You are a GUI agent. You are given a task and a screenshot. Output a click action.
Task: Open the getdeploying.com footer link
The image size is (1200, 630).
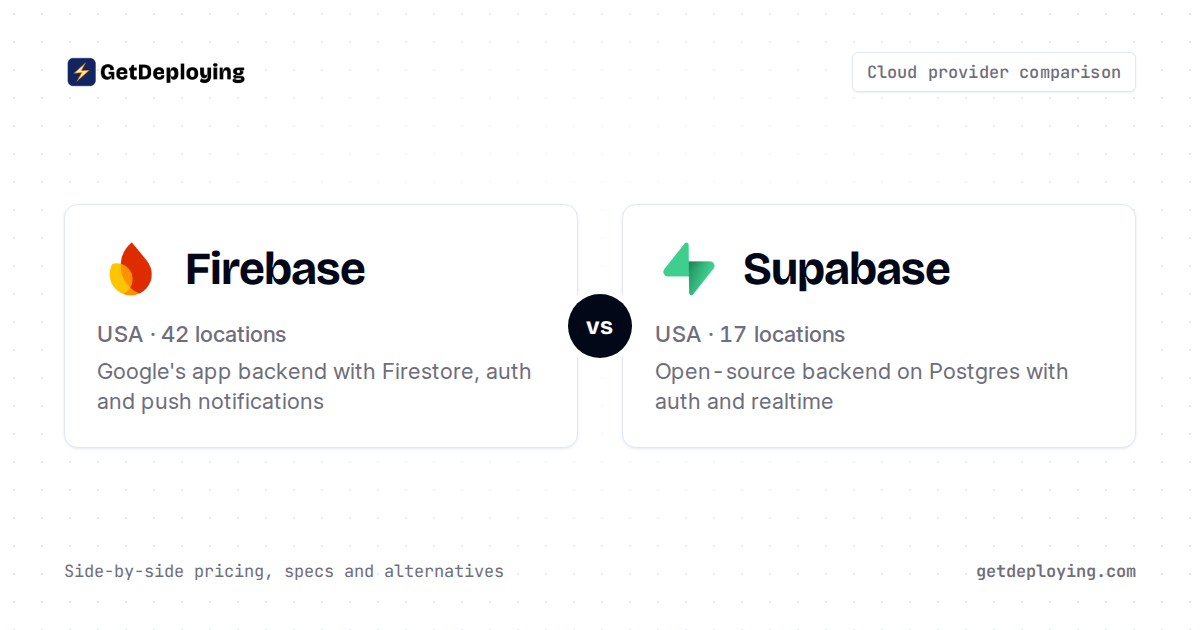(1056, 572)
